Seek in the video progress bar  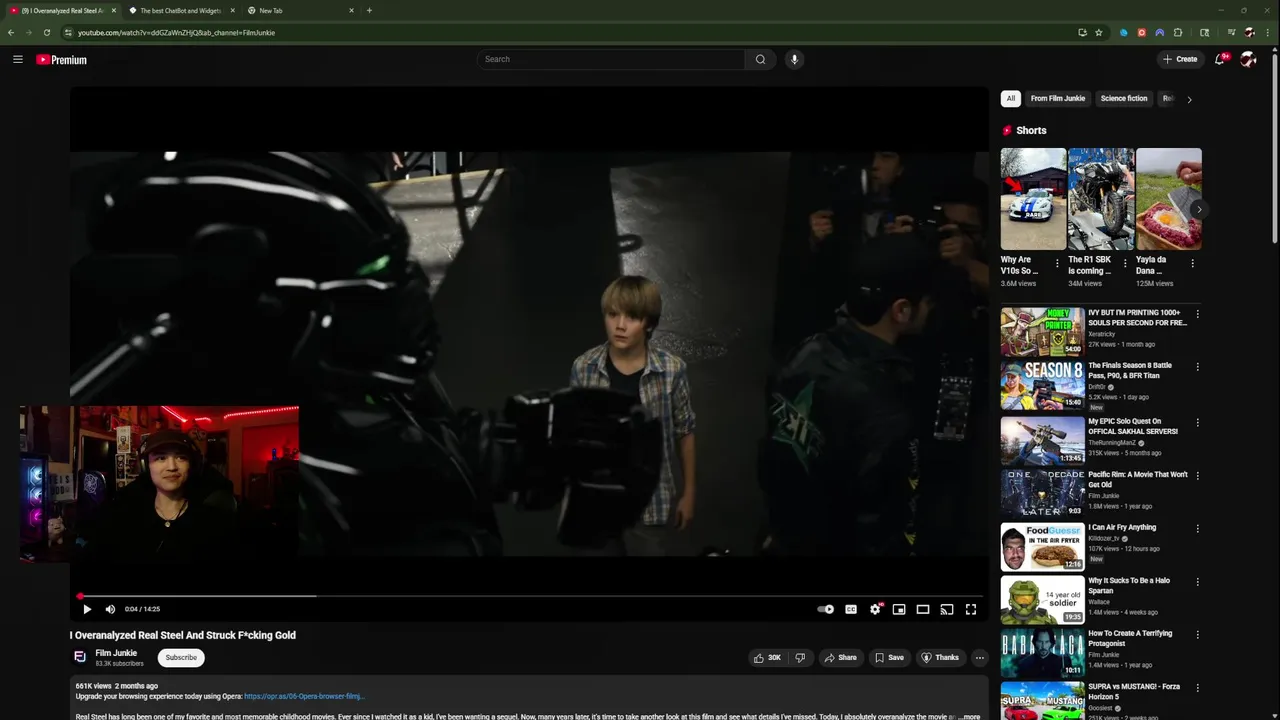pyautogui.click(x=530, y=596)
